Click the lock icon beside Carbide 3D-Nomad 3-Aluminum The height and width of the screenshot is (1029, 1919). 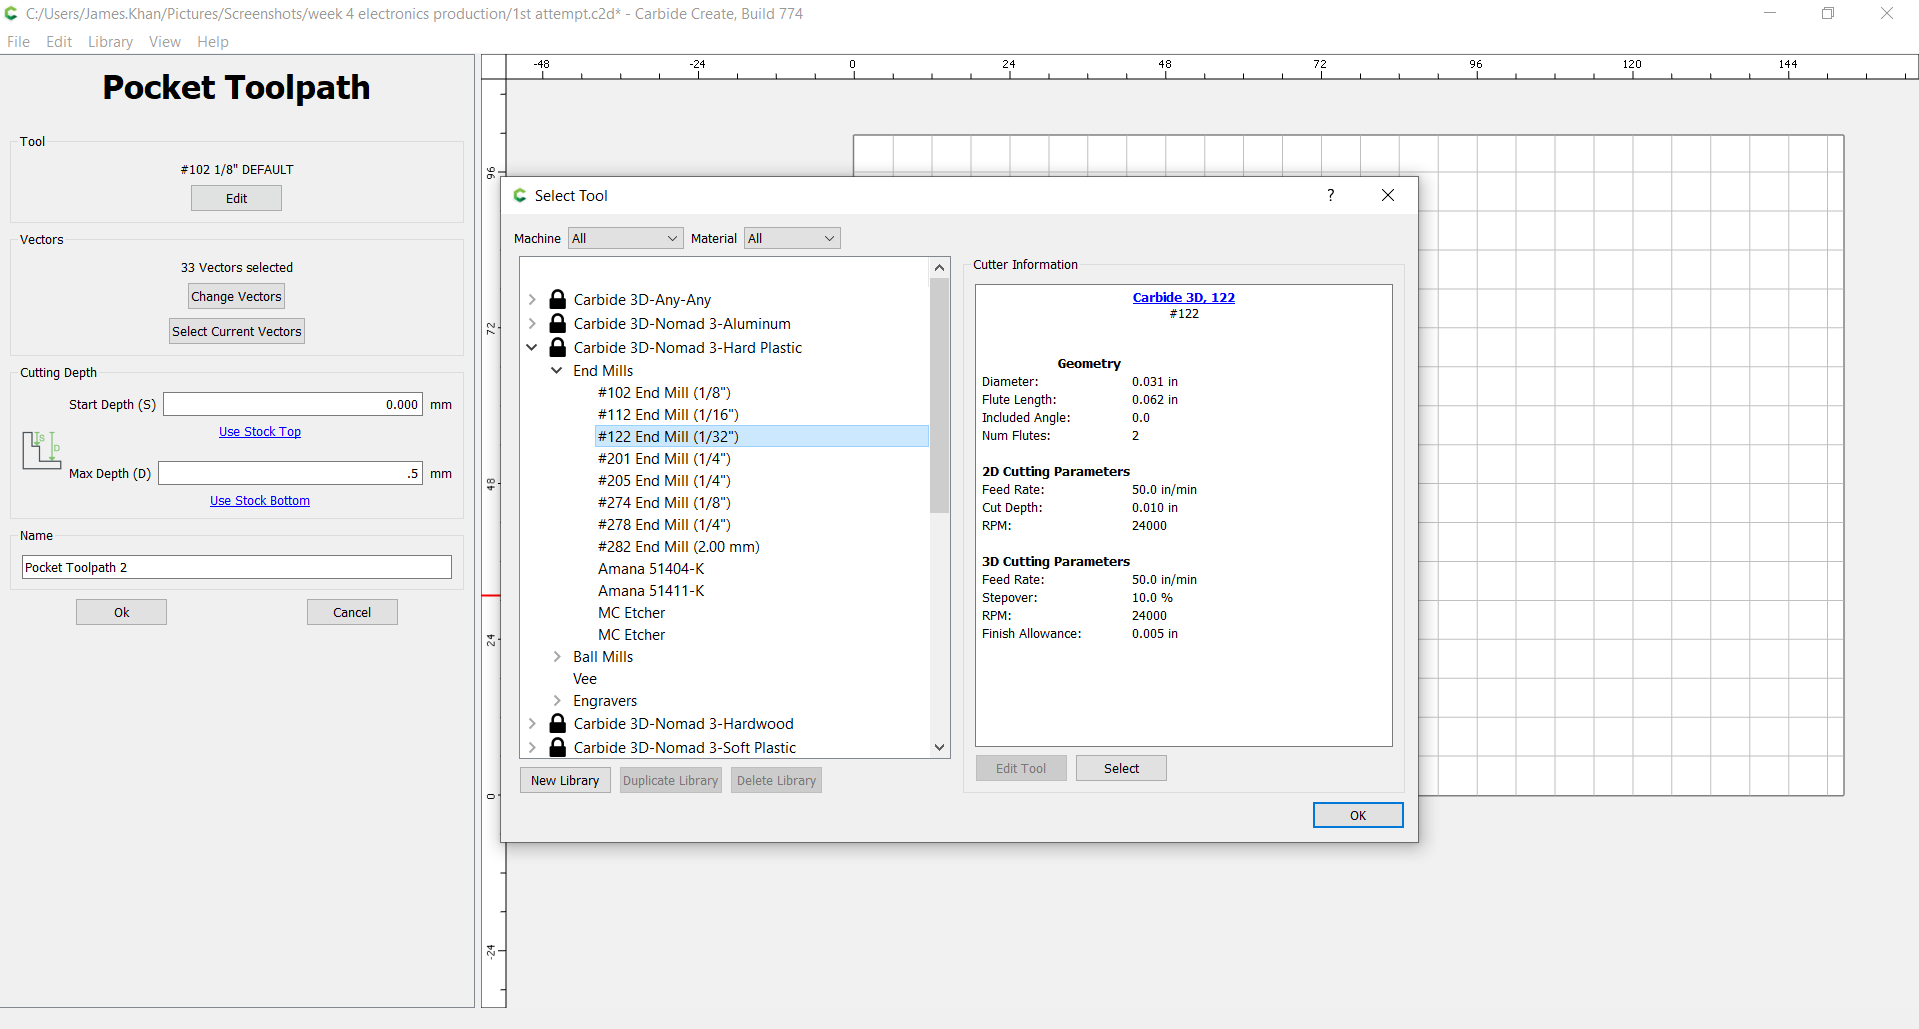coord(558,323)
